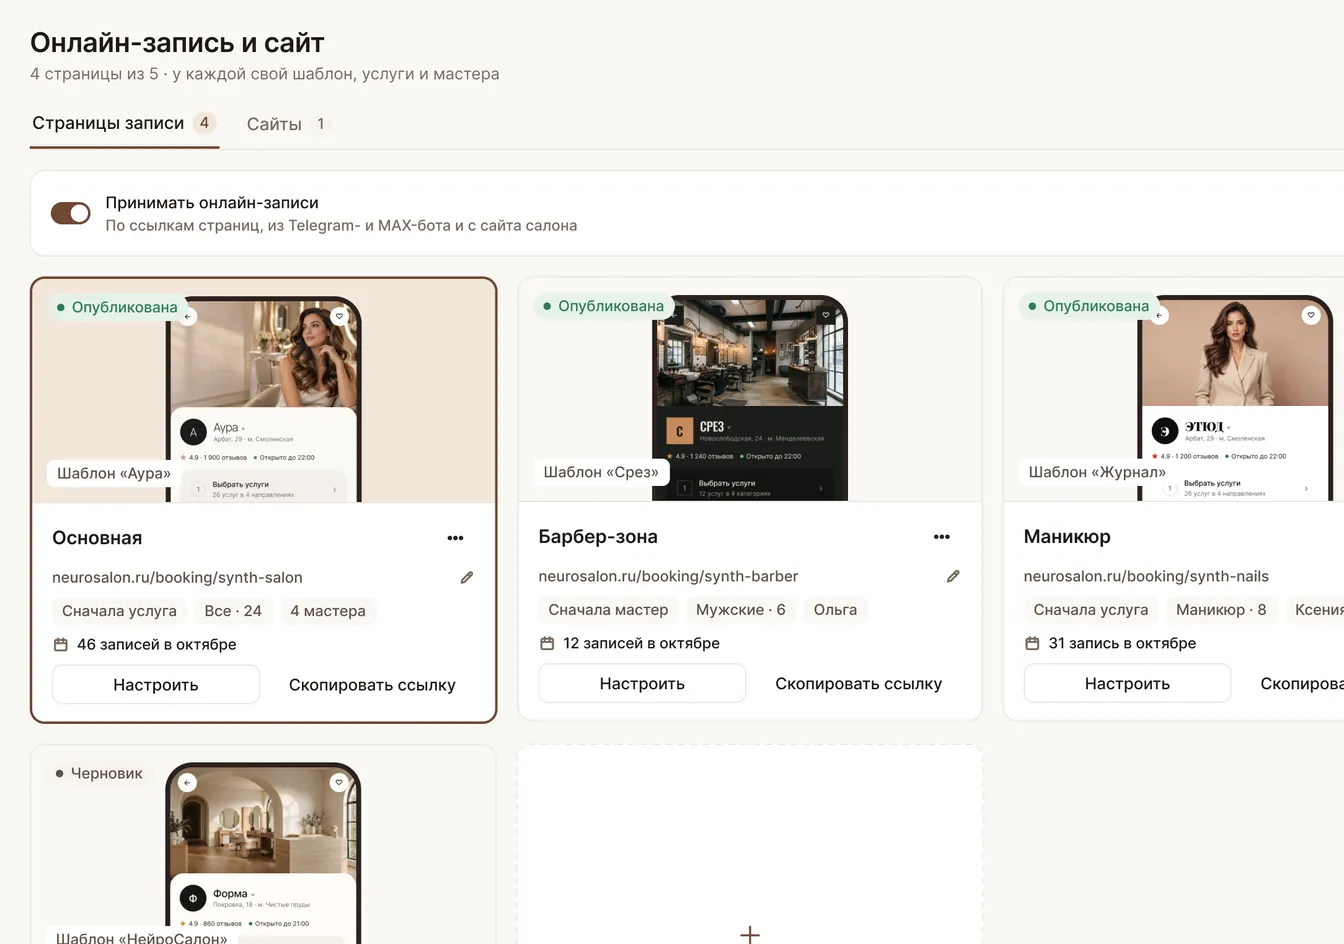This screenshot has height=944, width=1344.
Task: Click the calendar icon beside 46 записей в октябре
Action: click(x=60, y=645)
